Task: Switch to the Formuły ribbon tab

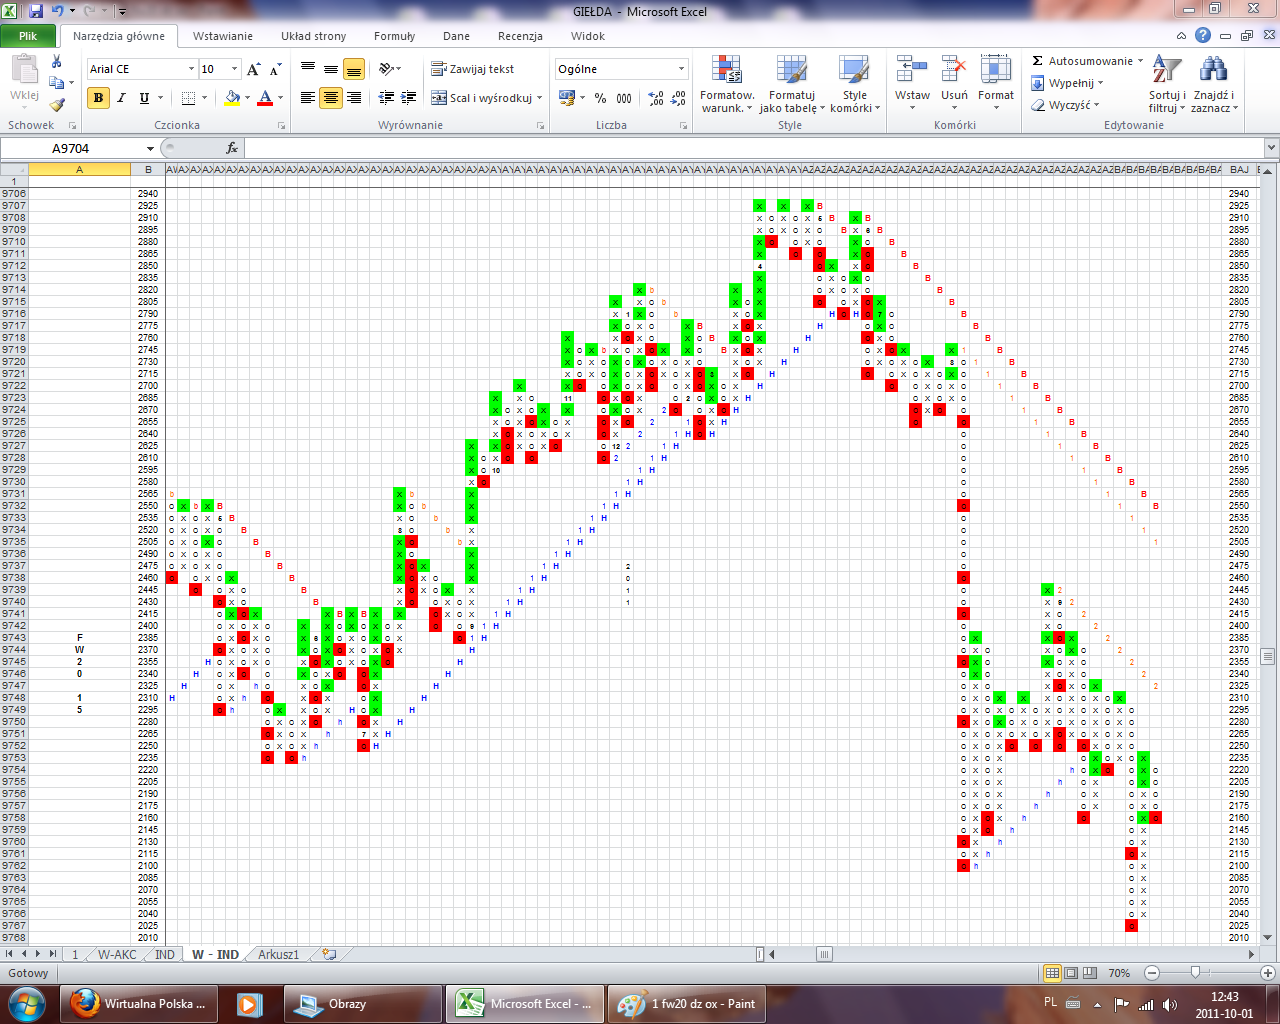Action: tap(394, 36)
